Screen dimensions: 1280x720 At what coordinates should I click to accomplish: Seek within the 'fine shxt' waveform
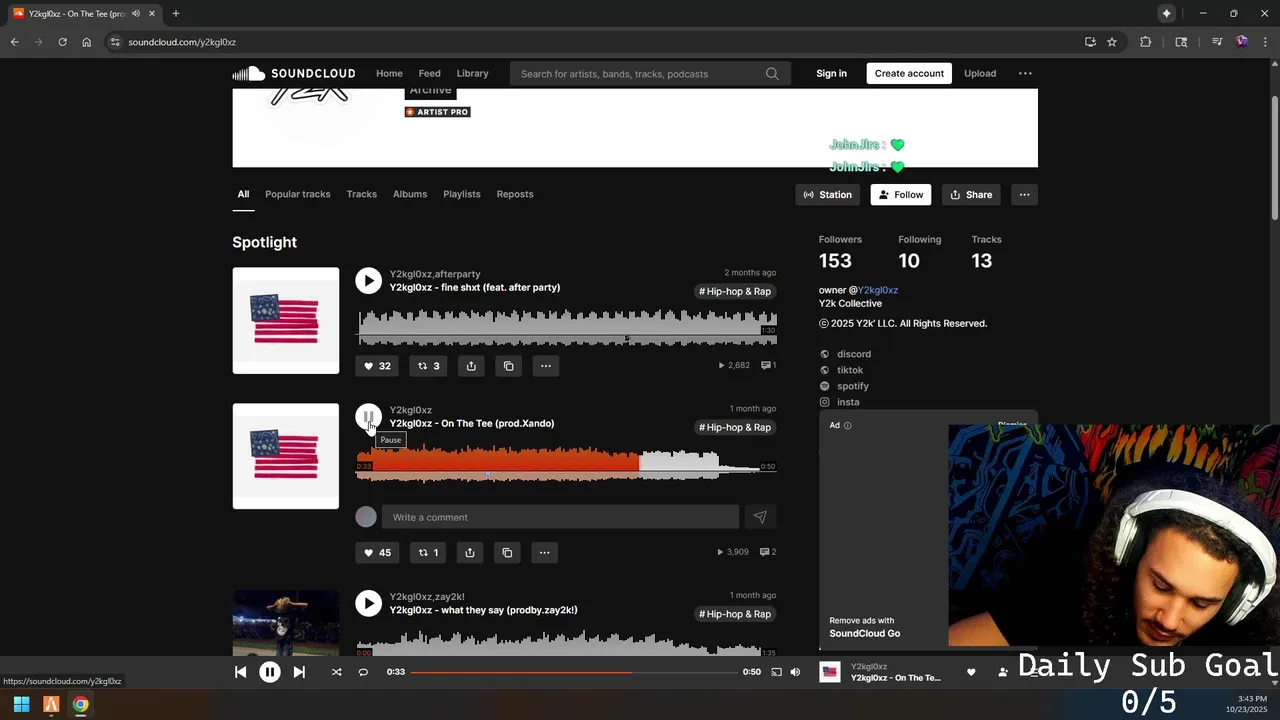[567, 328]
